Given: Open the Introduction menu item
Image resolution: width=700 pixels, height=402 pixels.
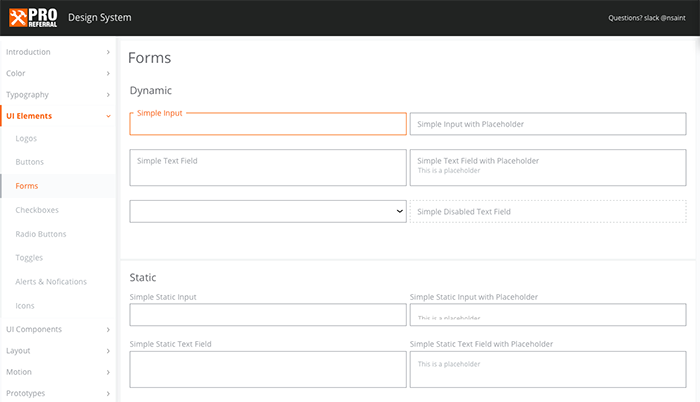Looking at the screenshot, I should tap(58, 52).
